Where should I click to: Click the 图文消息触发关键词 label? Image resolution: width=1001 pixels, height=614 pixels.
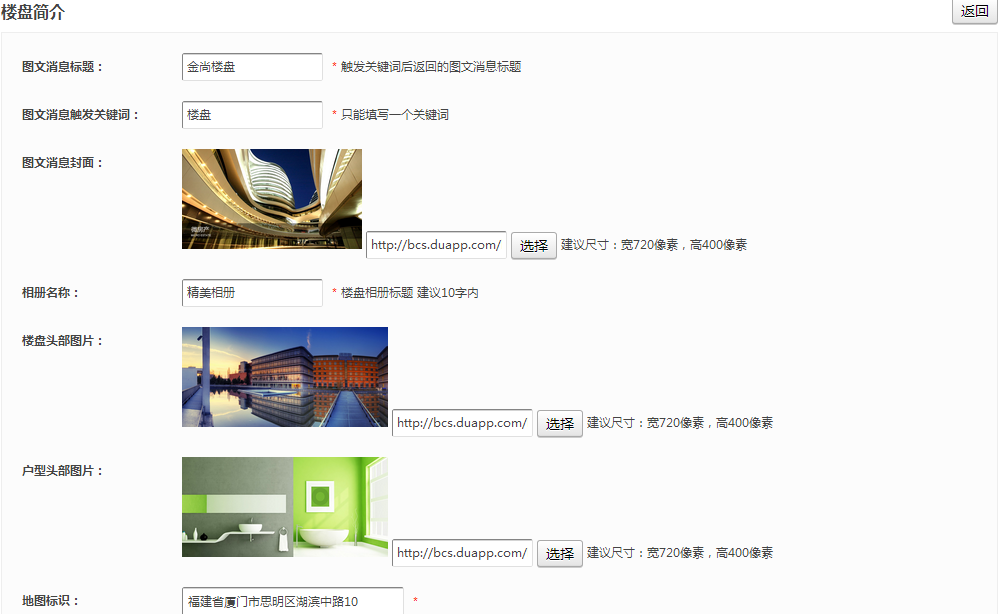click(81, 115)
